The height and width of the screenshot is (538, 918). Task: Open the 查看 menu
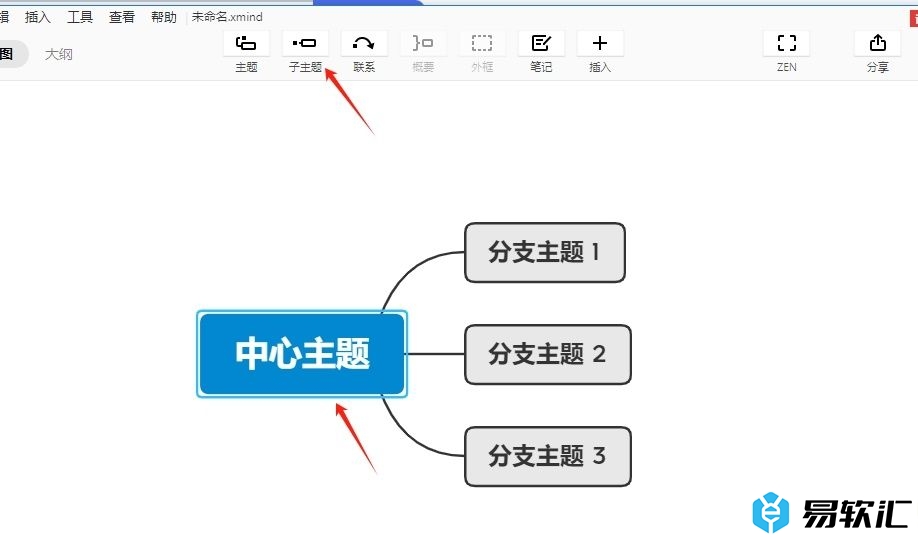122,17
